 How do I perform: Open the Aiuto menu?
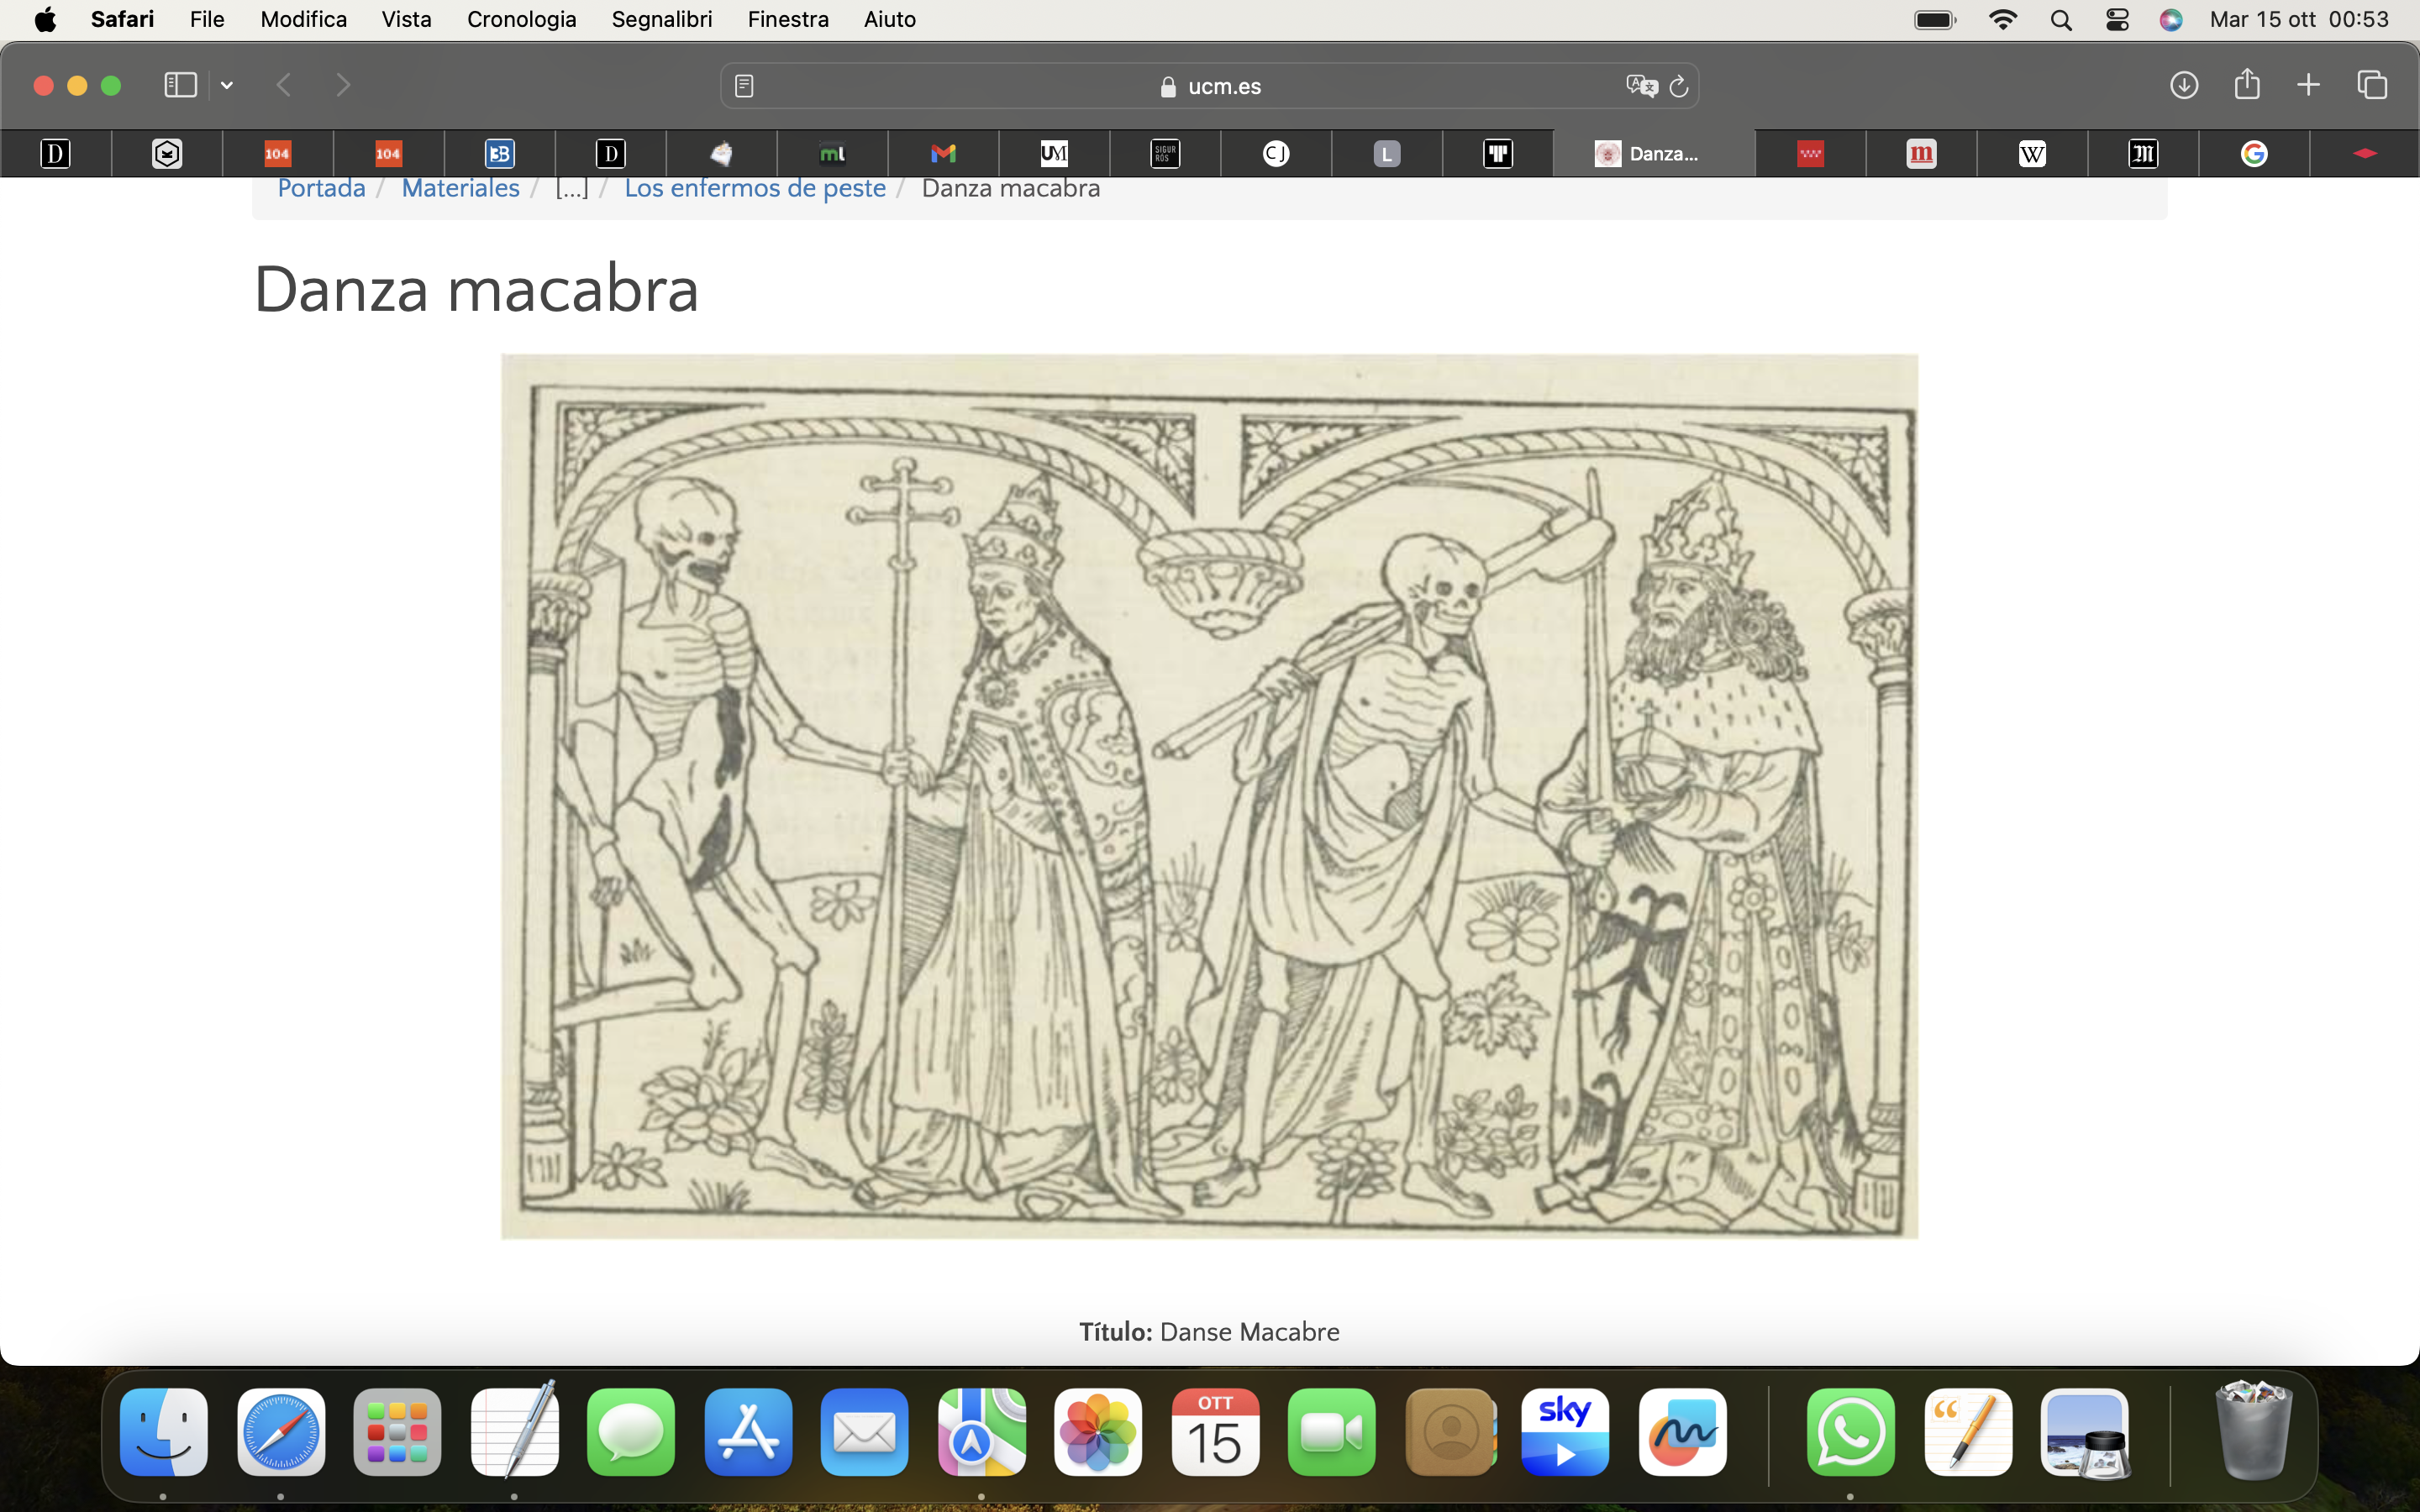coord(889,19)
